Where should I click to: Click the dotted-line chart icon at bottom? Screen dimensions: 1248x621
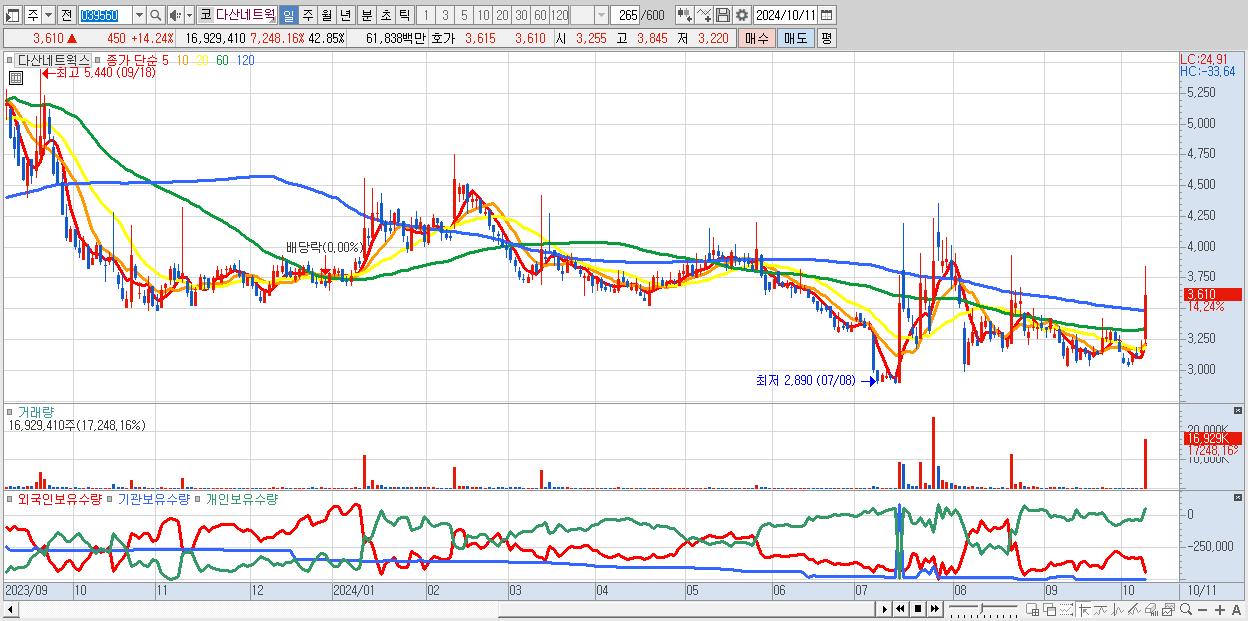[1066, 609]
